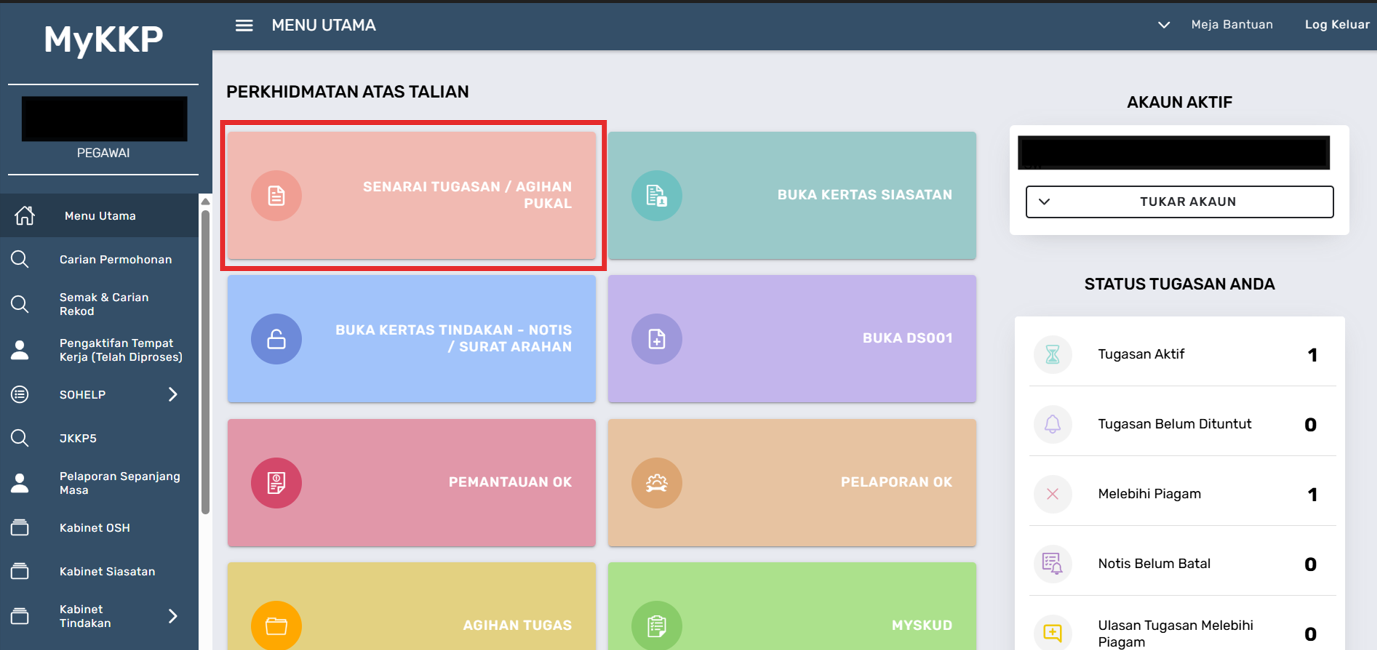Click Notis Belum Batal row text
The width and height of the screenshot is (1377, 650).
[1154, 564]
